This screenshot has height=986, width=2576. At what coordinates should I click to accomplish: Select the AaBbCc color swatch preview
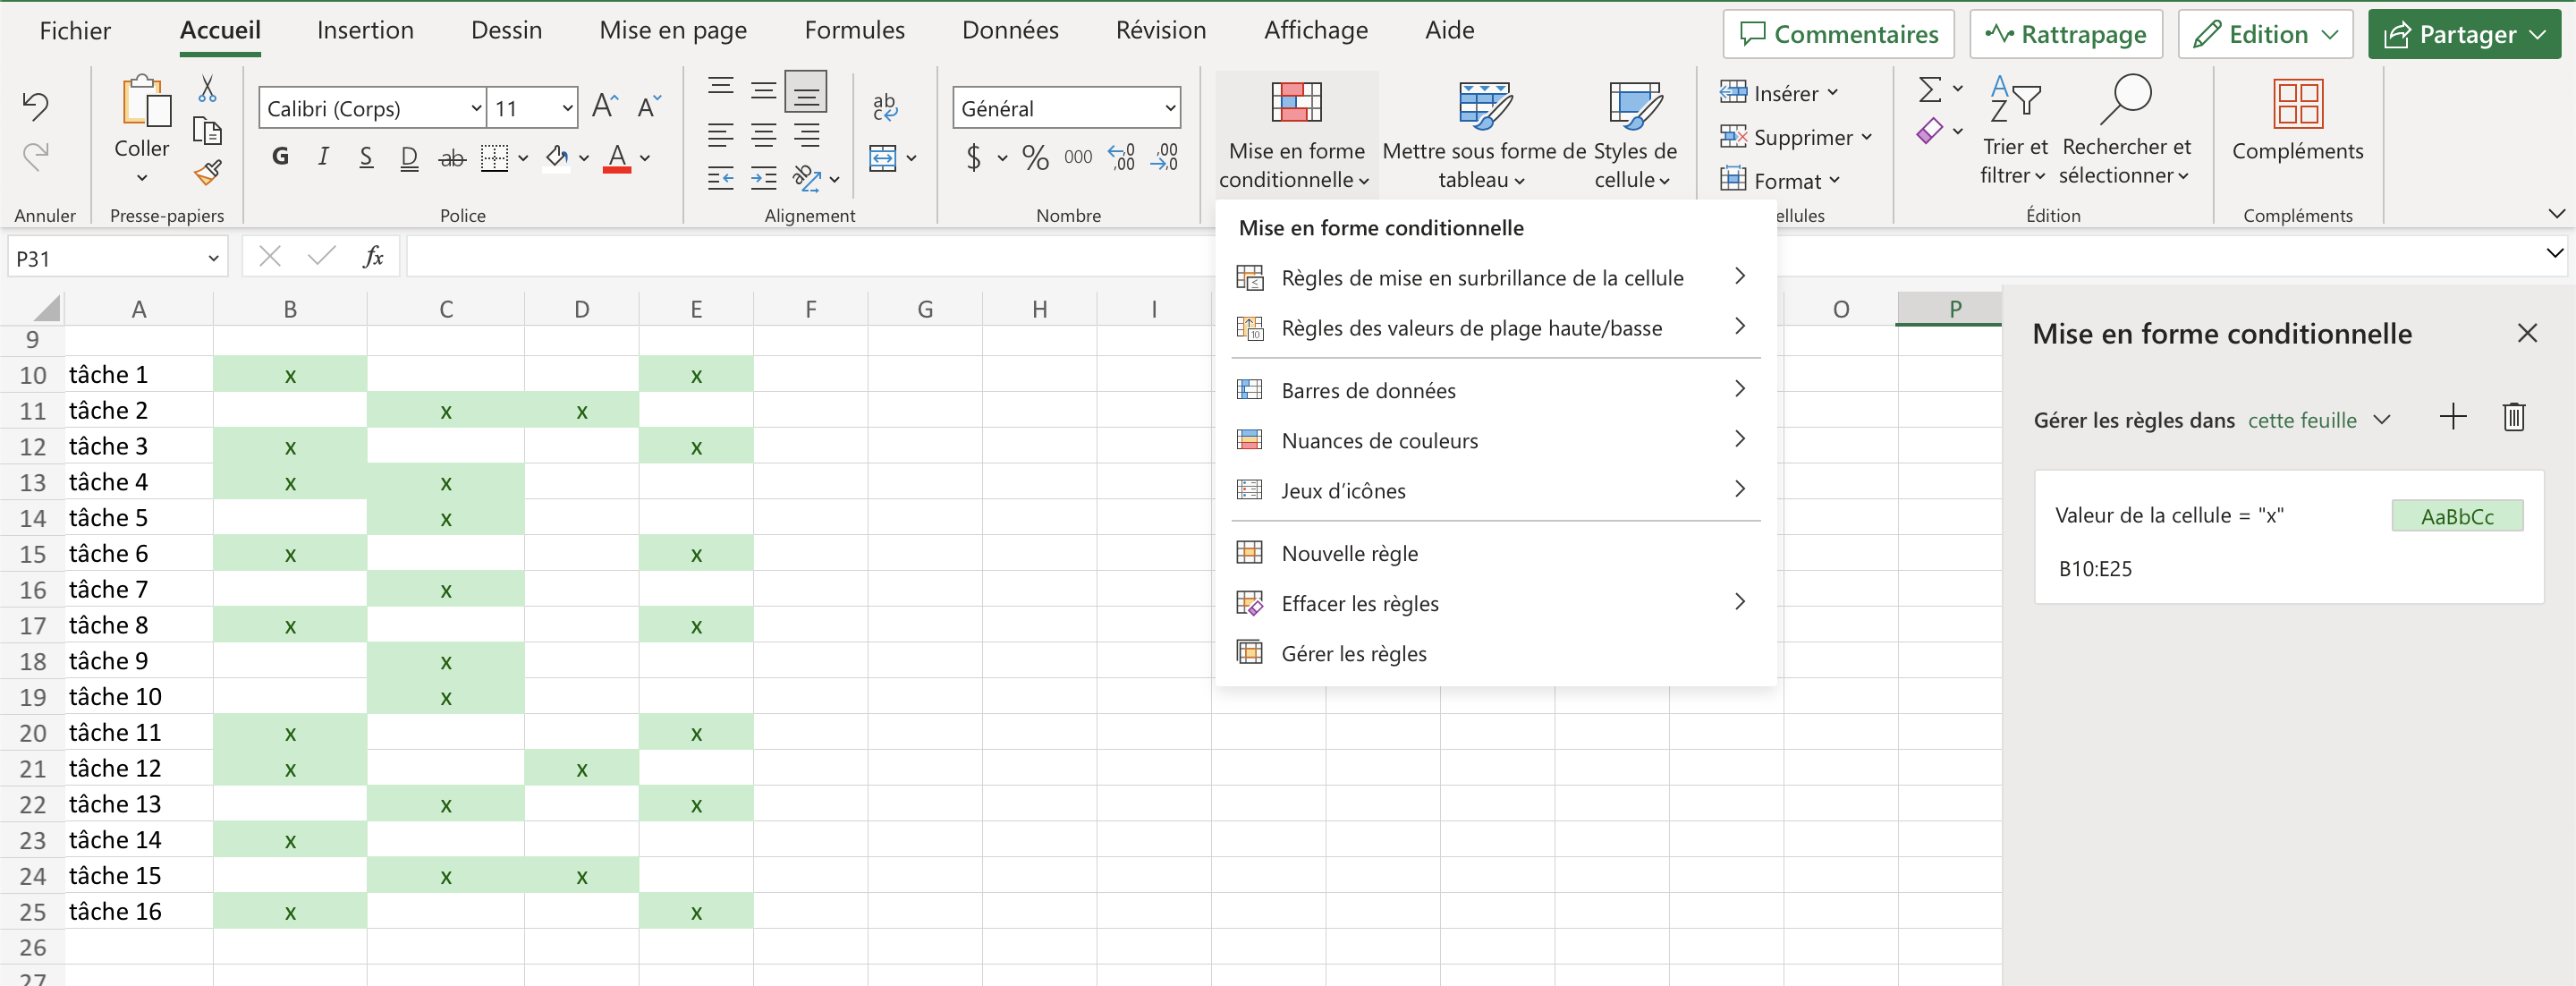click(2458, 516)
